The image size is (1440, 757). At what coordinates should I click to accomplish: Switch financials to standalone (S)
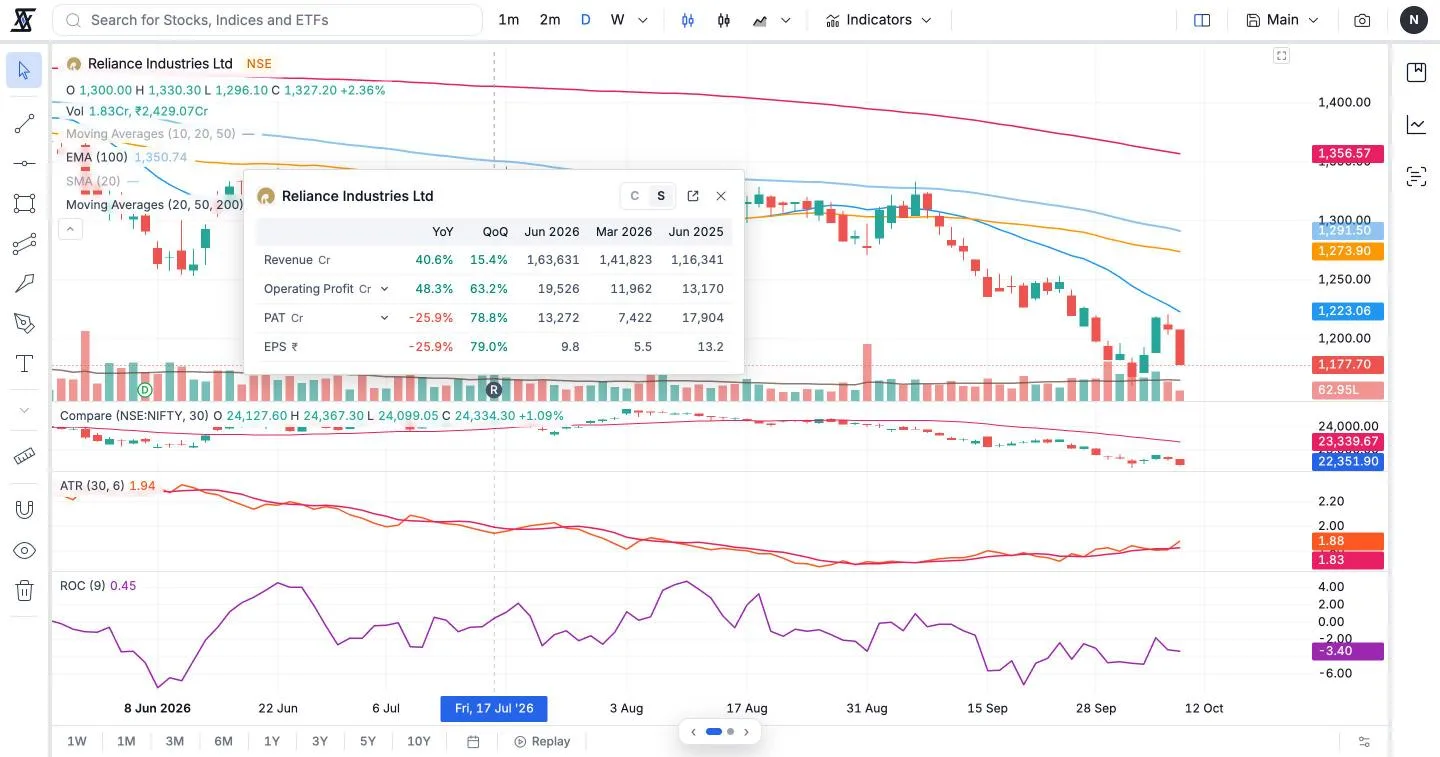pos(661,196)
